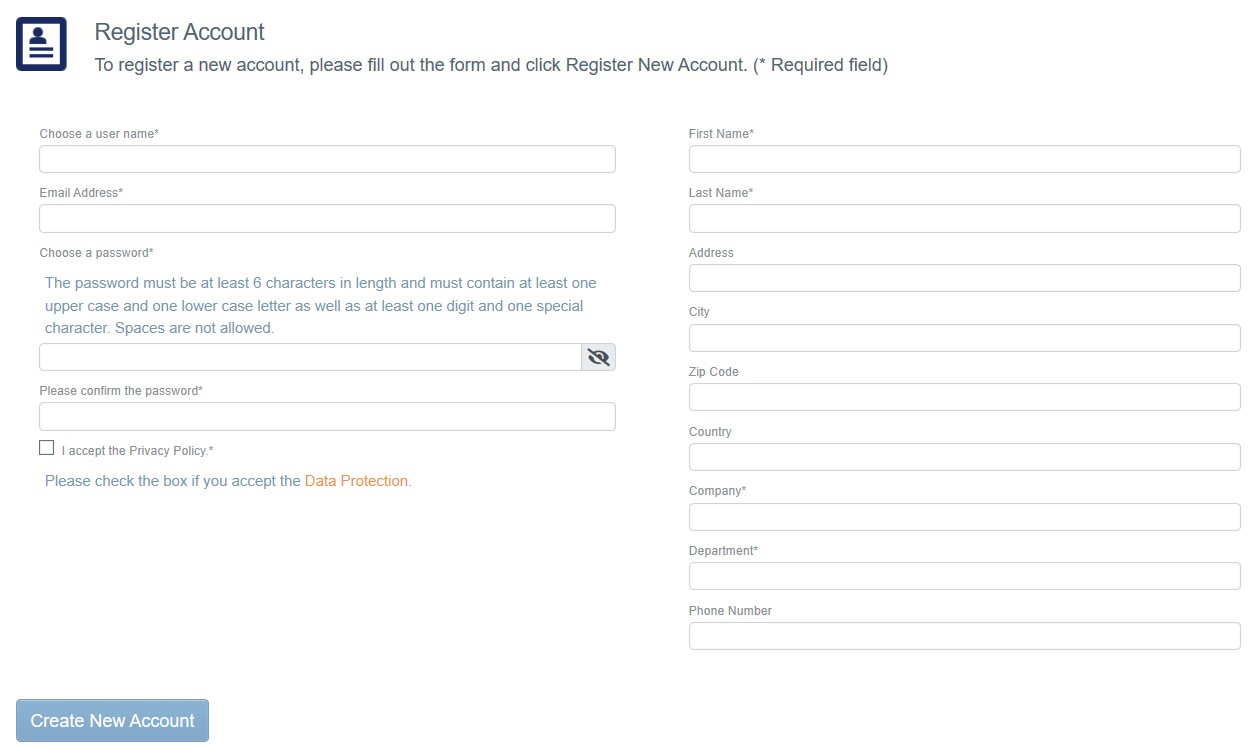The image size is (1252, 748).
Task: Click the Company required field
Action: pyautogui.click(x=964, y=517)
